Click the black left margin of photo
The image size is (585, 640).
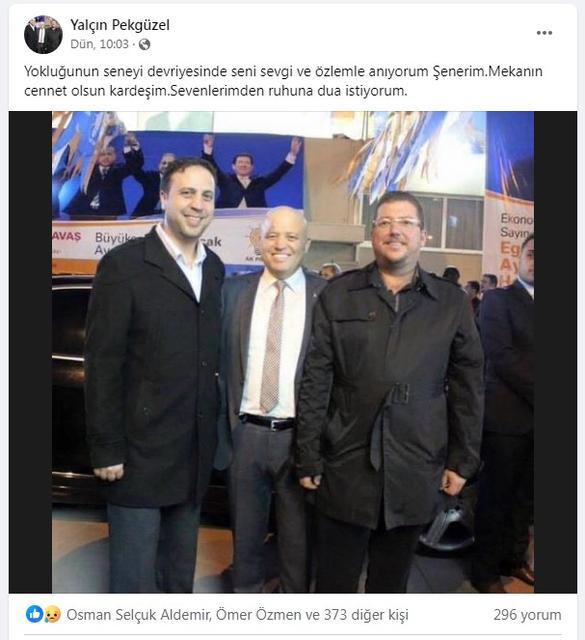(31, 352)
